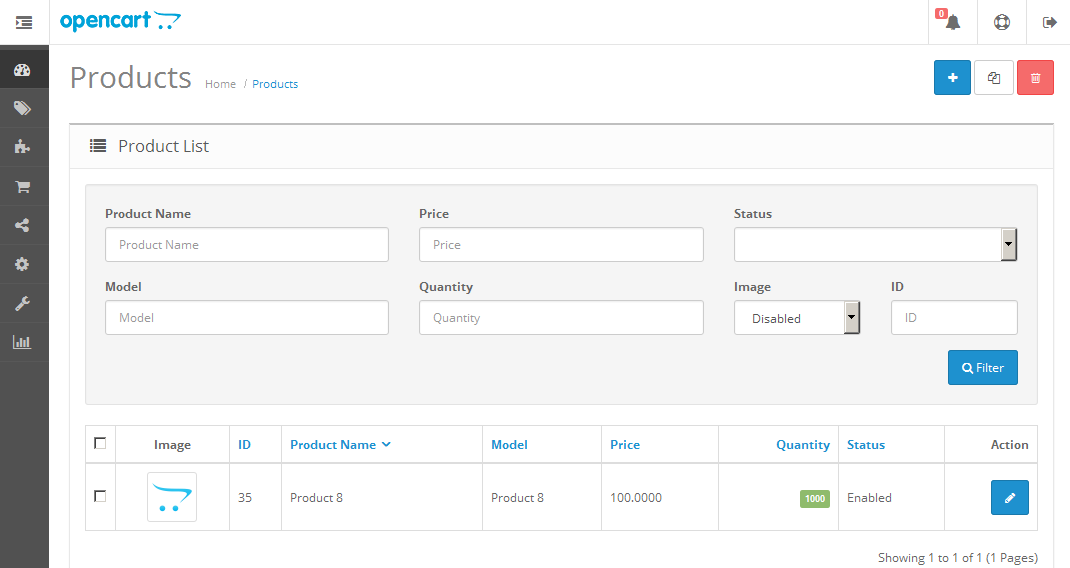Click the blue add new product button
This screenshot has height=568, width=1070.
[x=952, y=78]
